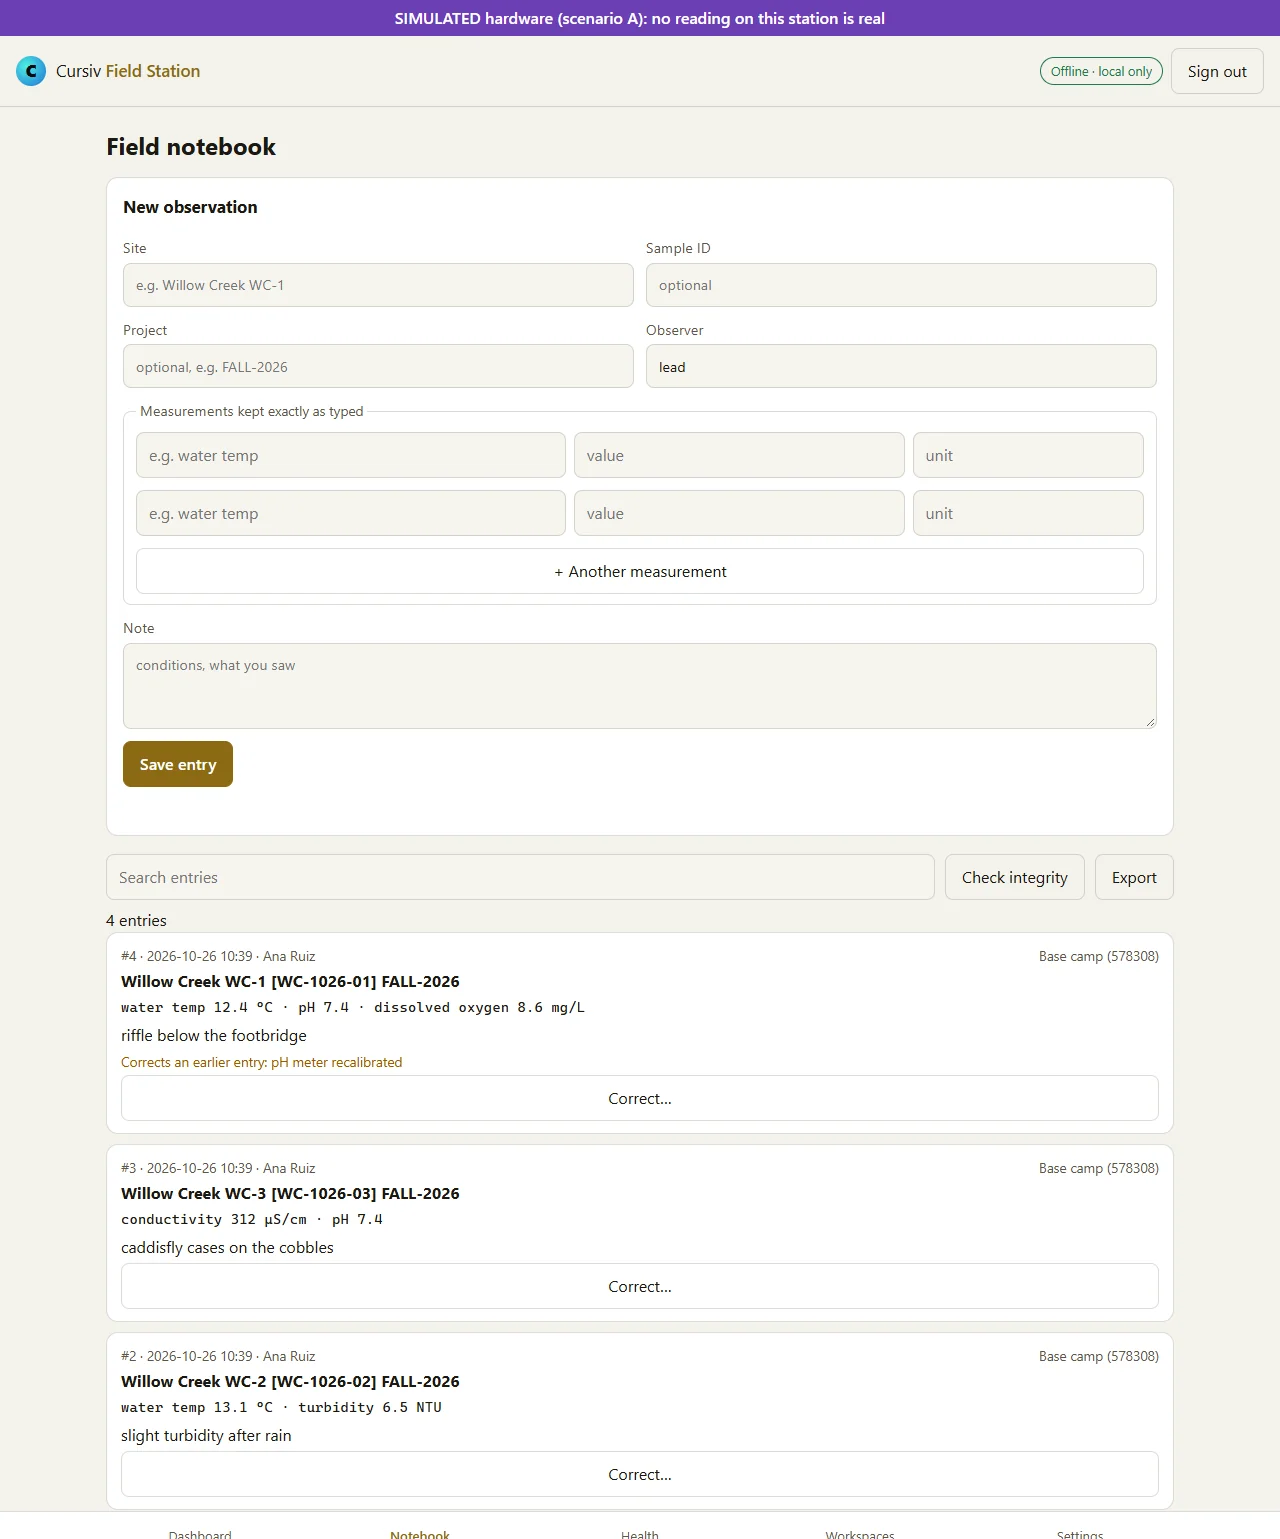Image resolution: width=1280 pixels, height=1539 pixels.
Task: Click the readings line "conductivity 312 µS/cm · pH 7.4"
Action: click(252, 1220)
